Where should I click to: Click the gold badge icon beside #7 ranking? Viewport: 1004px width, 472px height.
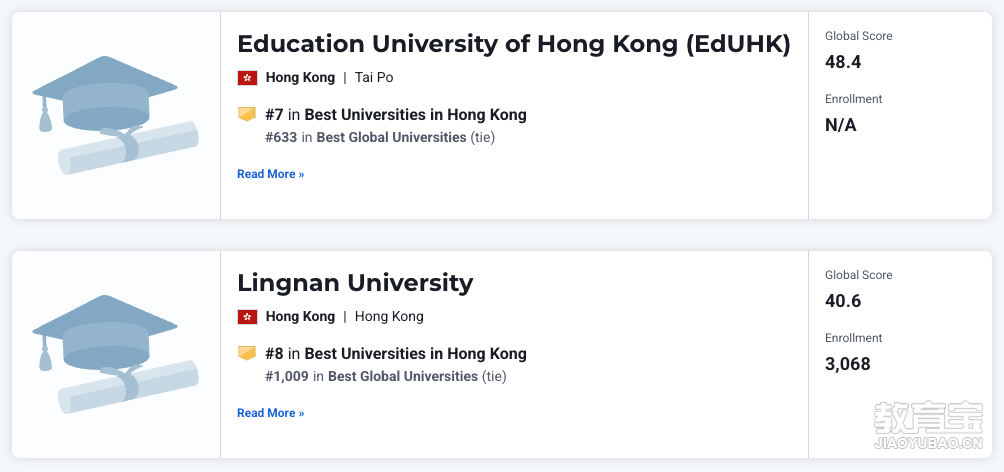click(x=247, y=115)
